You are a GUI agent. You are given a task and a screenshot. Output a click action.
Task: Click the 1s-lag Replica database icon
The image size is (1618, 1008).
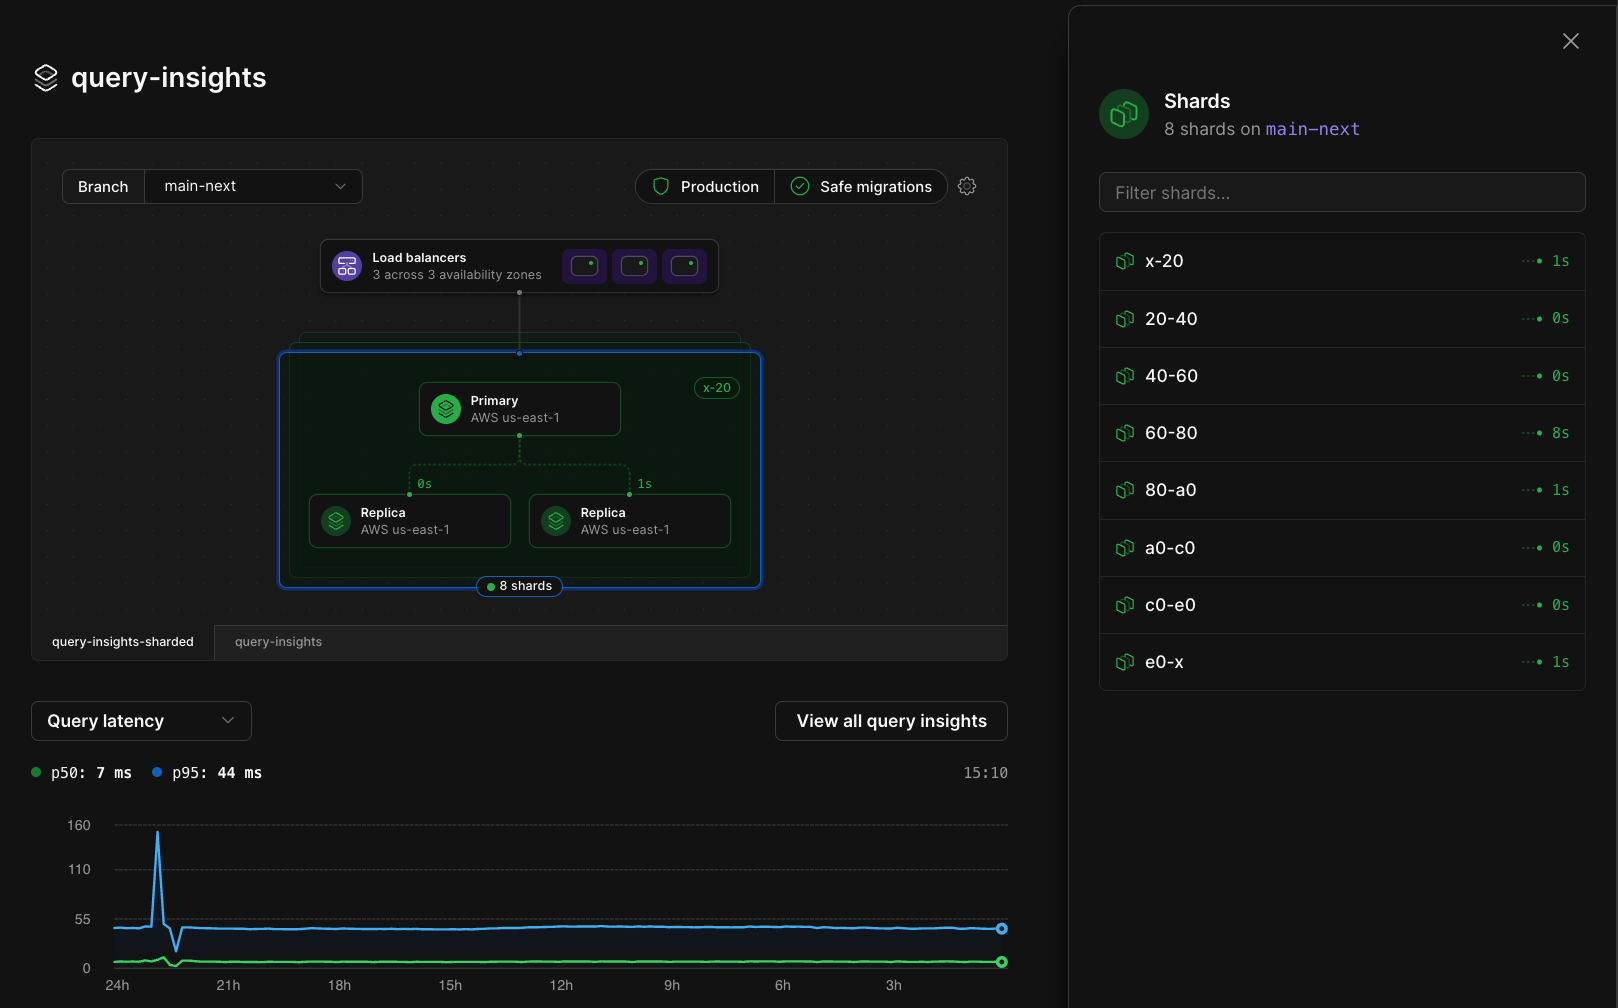click(556, 521)
